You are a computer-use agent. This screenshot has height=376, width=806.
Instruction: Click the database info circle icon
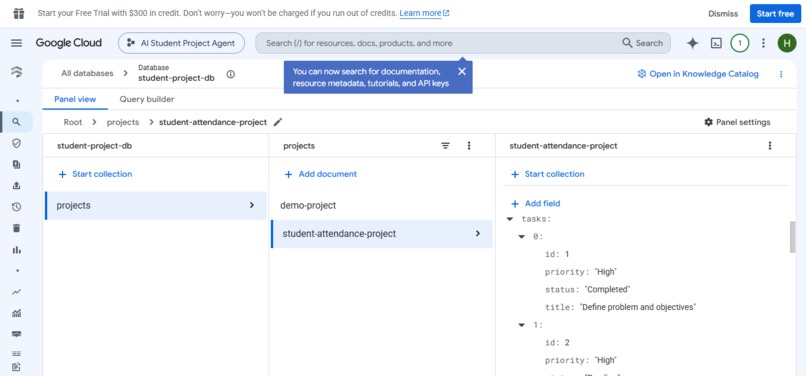[x=231, y=74]
